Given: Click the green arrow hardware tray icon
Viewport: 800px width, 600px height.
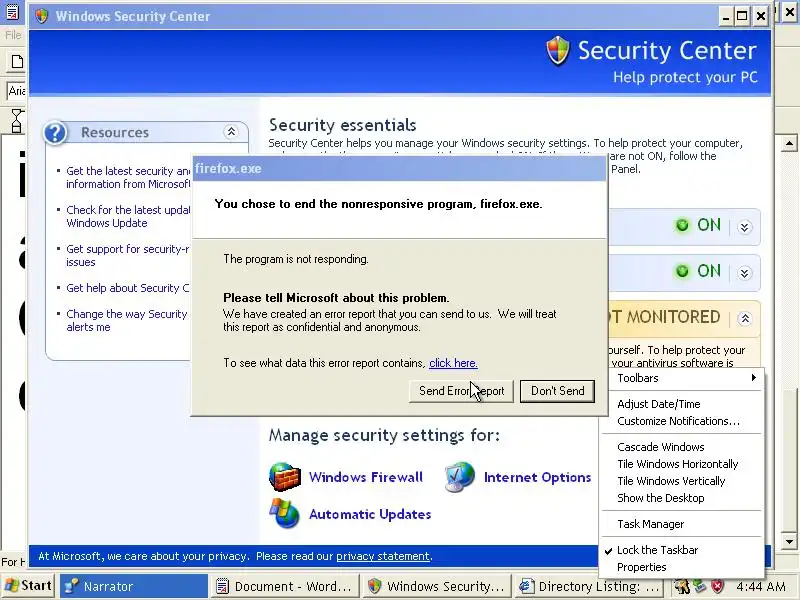Looking at the screenshot, I should (699, 587).
